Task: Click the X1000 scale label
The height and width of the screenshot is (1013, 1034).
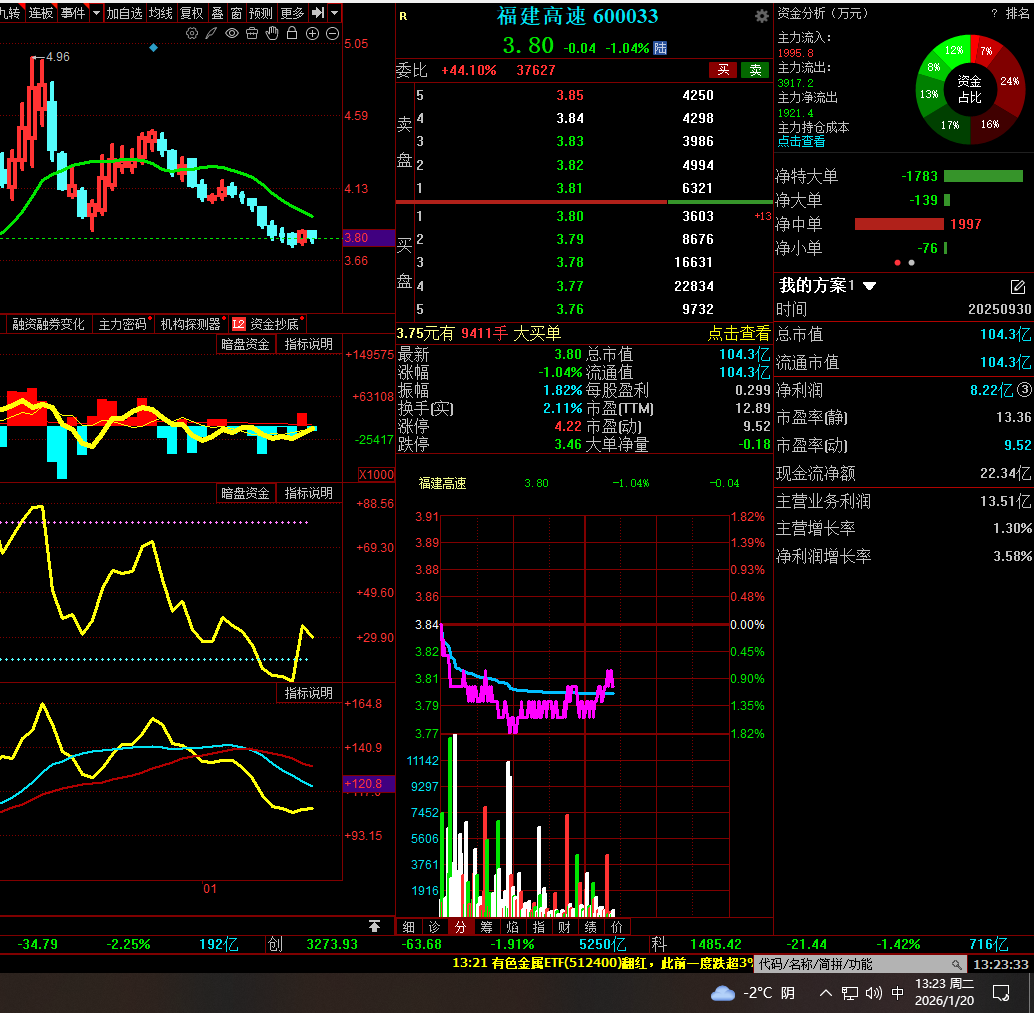Action: point(376,474)
